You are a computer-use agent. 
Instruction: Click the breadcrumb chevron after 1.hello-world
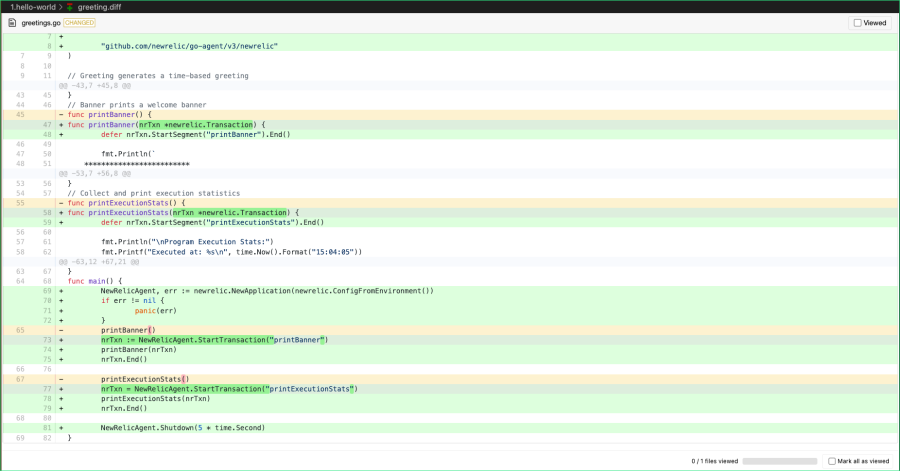[x=62, y=6]
